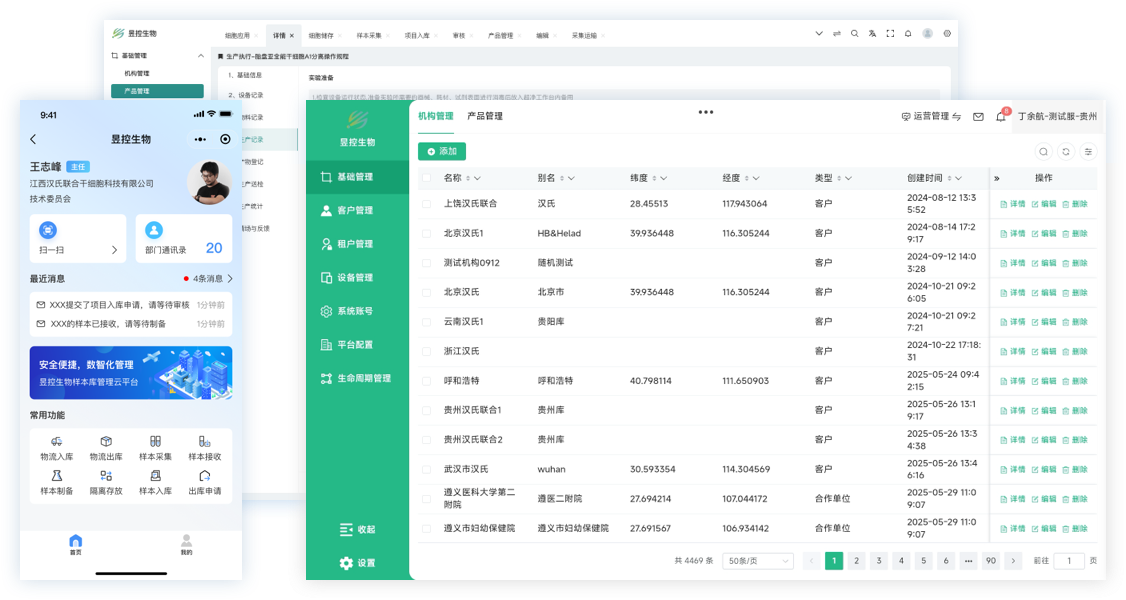
Task: Open the search icon above the table
Action: pyautogui.click(x=1044, y=152)
